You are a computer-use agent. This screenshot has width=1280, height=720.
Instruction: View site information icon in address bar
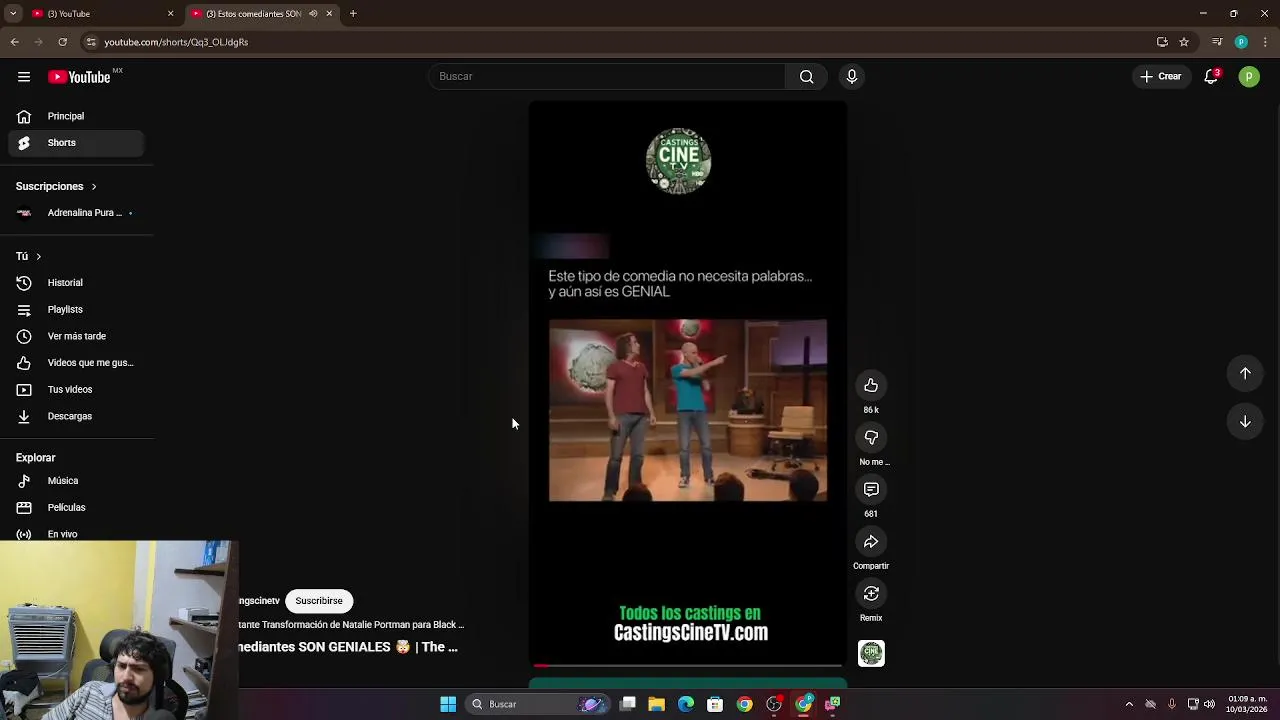pos(91,42)
